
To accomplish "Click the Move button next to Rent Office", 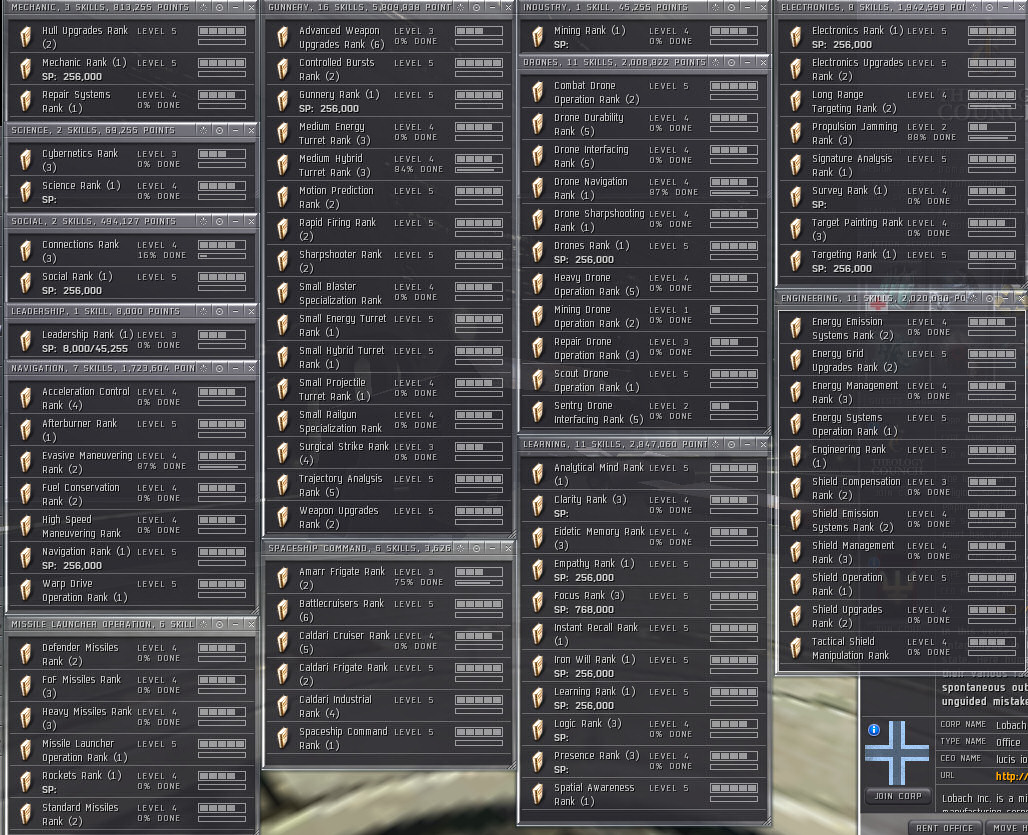I will (x=1006, y=828).
